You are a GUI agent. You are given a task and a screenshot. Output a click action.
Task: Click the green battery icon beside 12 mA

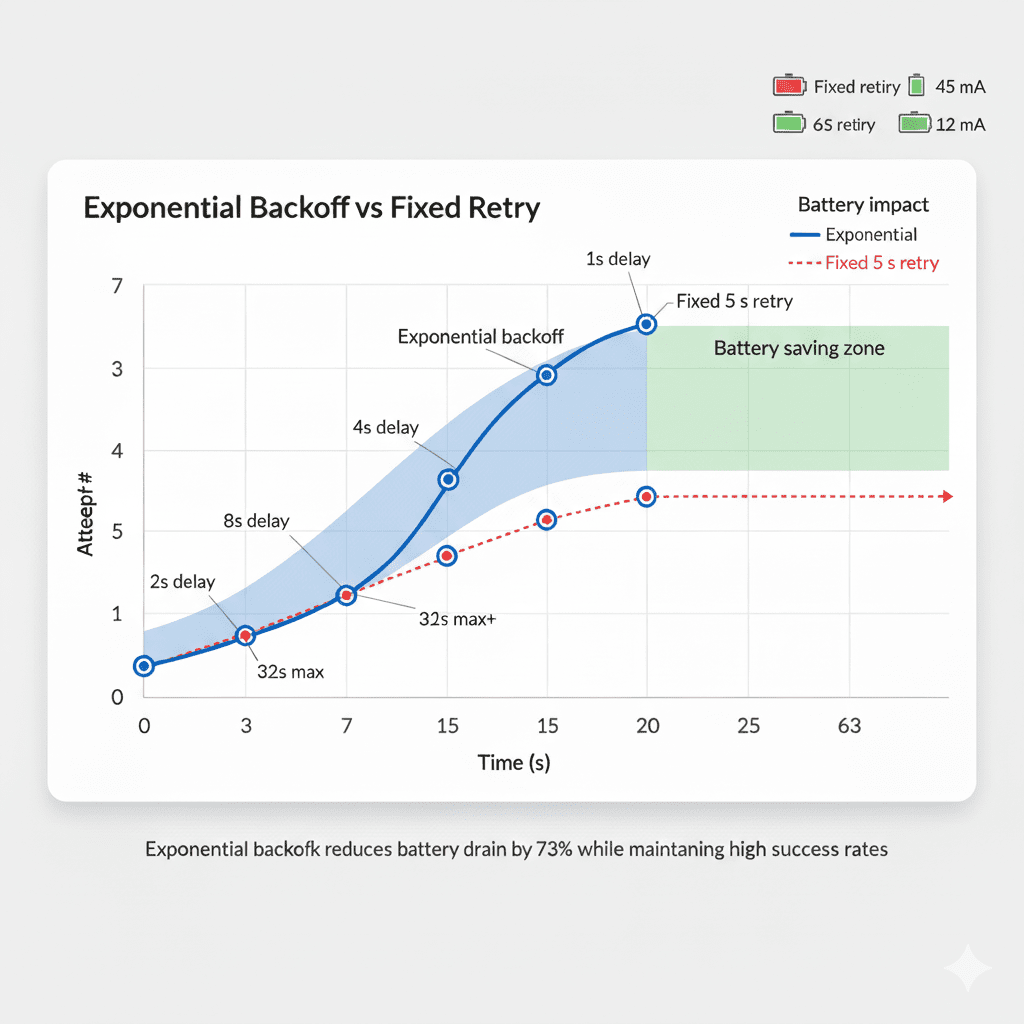(914, 123)
